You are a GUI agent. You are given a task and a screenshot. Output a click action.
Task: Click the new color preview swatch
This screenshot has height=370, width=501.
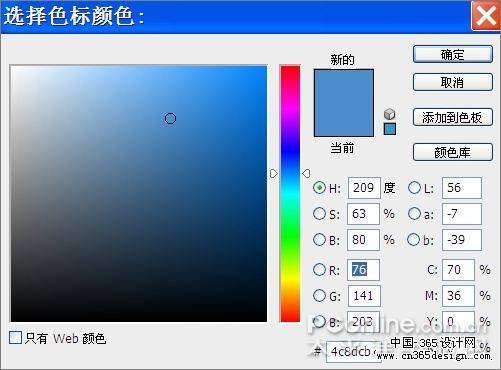tap(344, 86)
